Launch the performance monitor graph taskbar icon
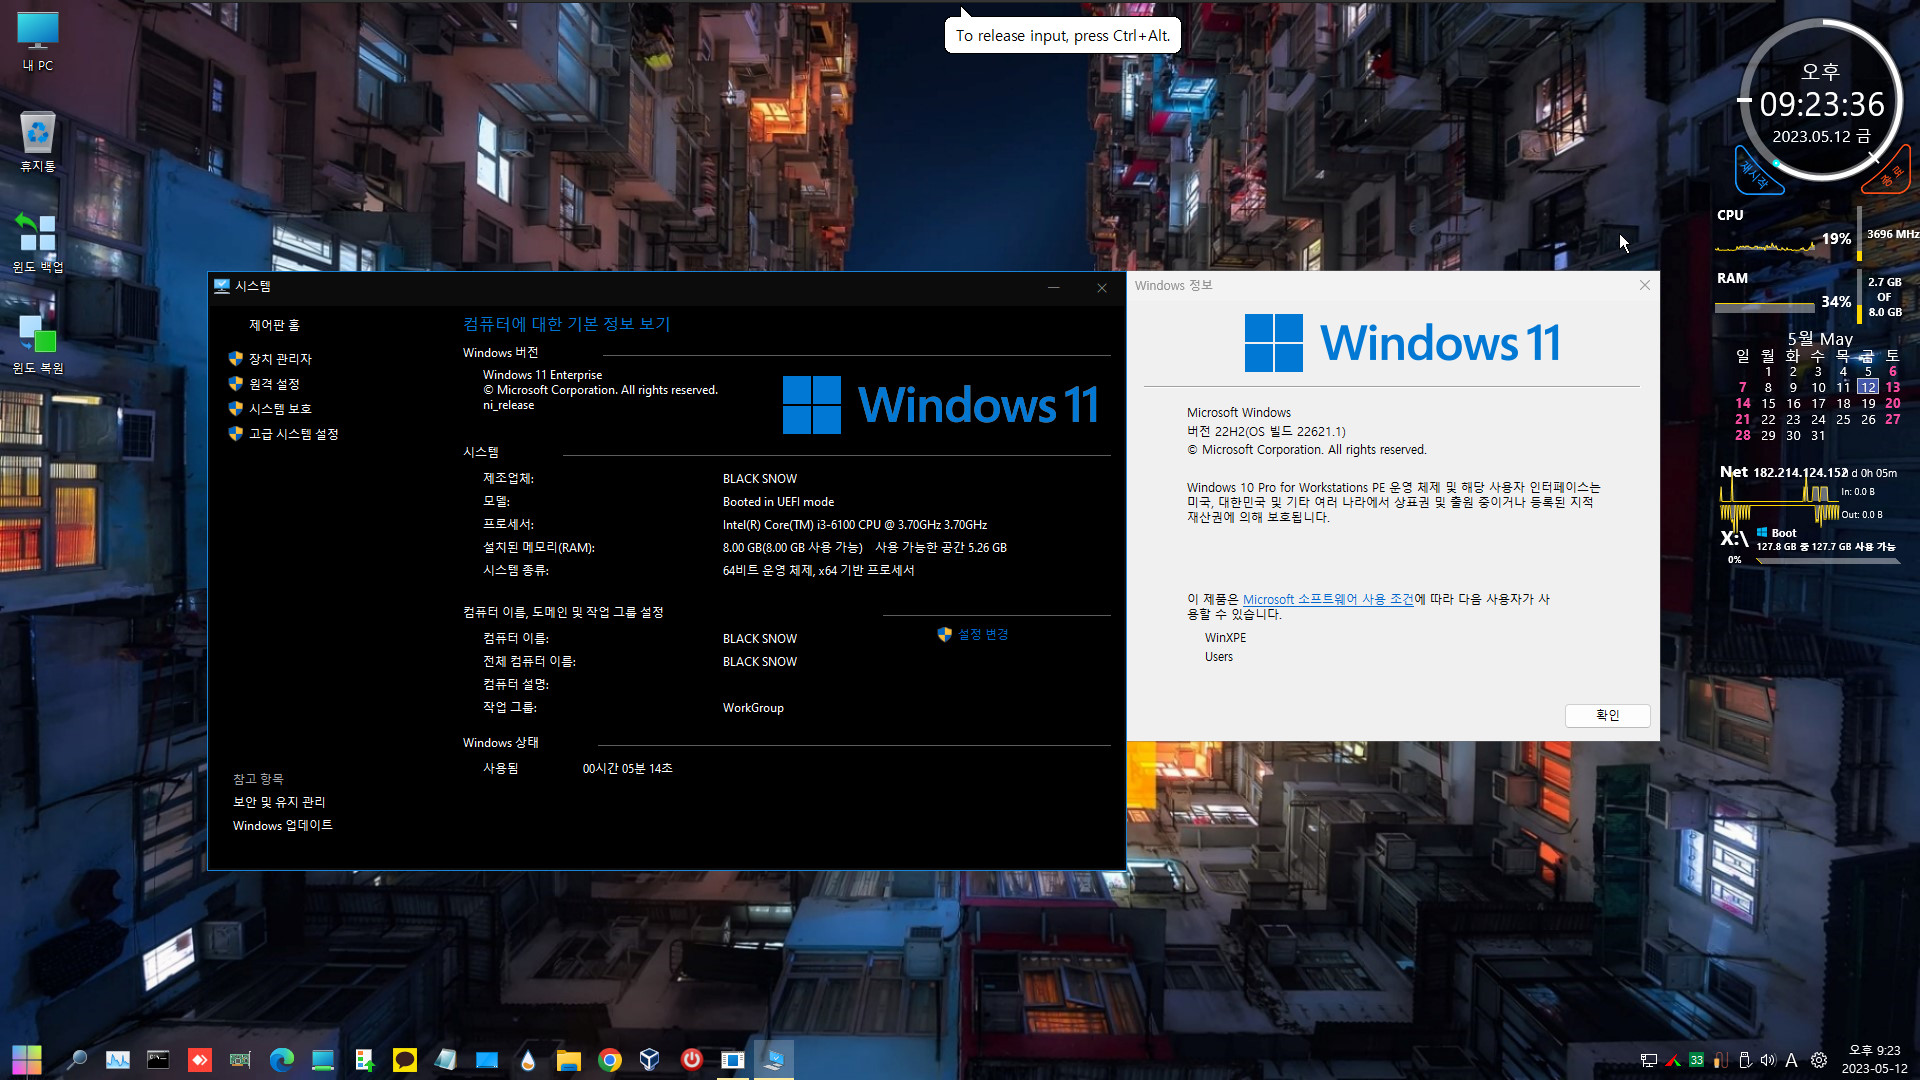 click(x=118, y=1059)
